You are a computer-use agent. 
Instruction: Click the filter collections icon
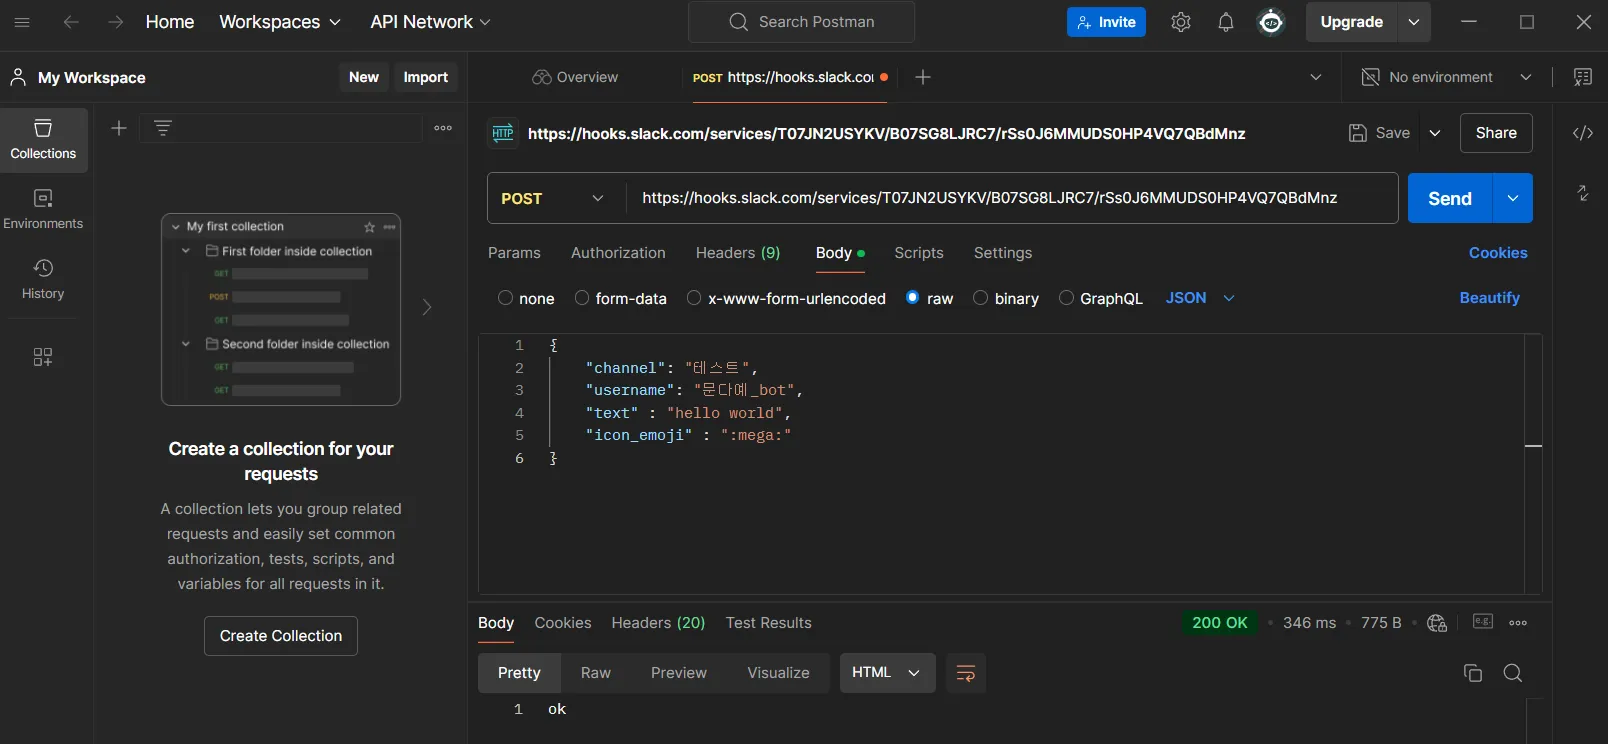coord(163,128)
